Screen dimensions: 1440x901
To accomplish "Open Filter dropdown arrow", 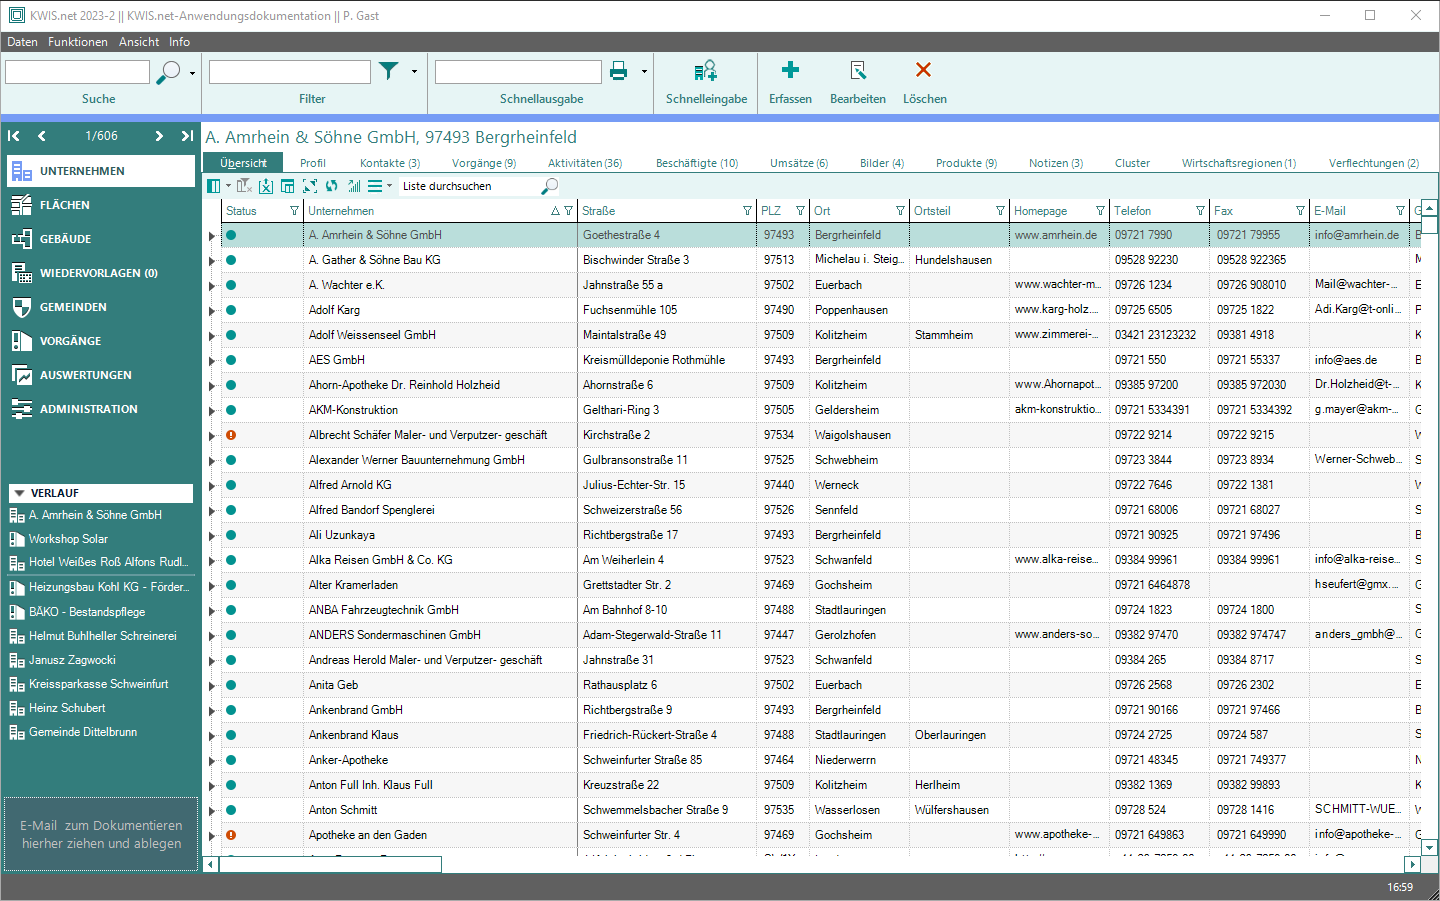I will click(x=414, y=72).
